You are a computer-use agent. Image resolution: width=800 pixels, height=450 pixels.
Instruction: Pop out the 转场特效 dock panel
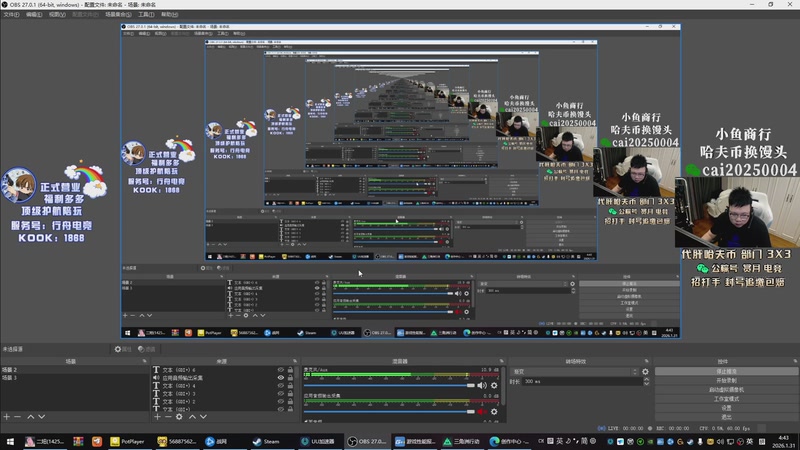tap(646, 361)
